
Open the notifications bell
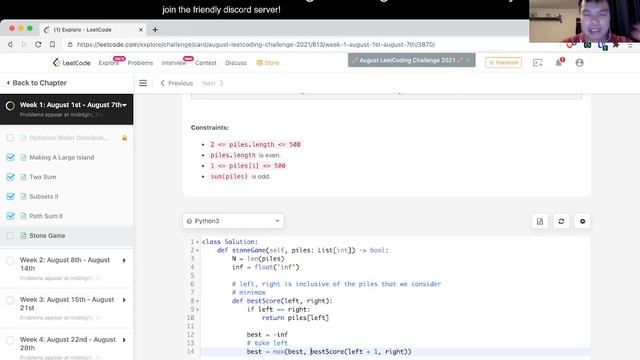point(559,62)
